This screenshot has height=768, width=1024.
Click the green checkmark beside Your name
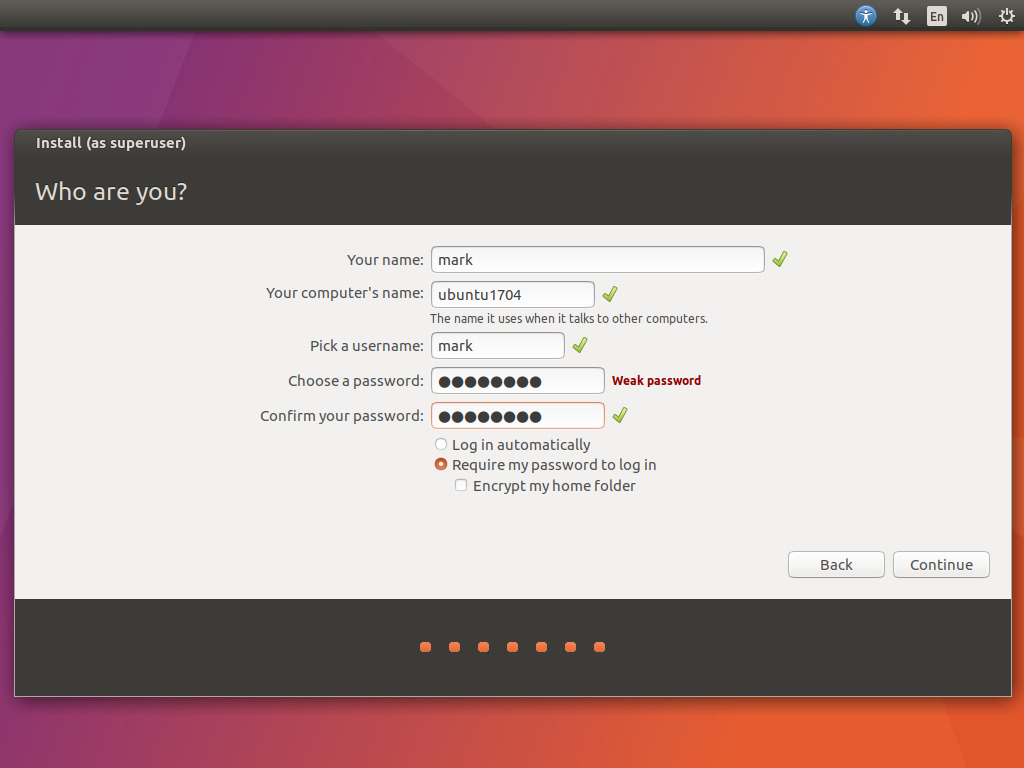pyautogui.click(x=780, y=259)
